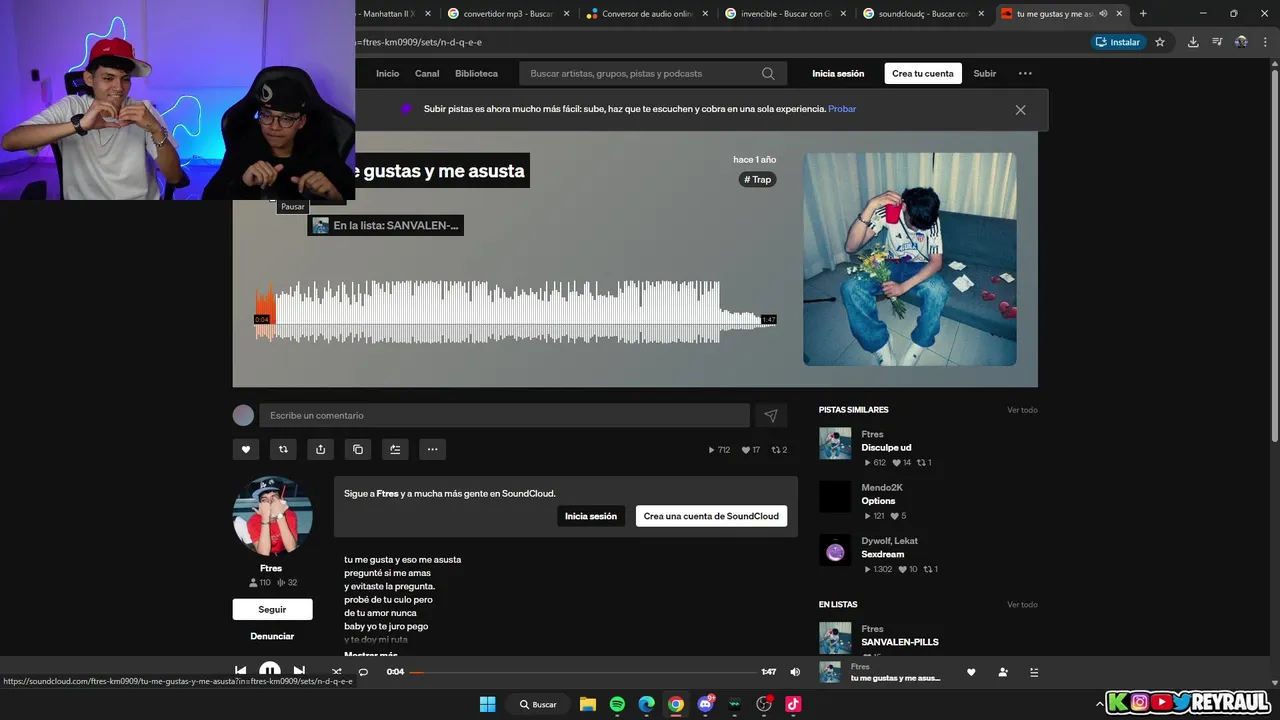The image size is (1280, 720).
Task: Open the Canal menu item
Action: (x=427, y=73)
